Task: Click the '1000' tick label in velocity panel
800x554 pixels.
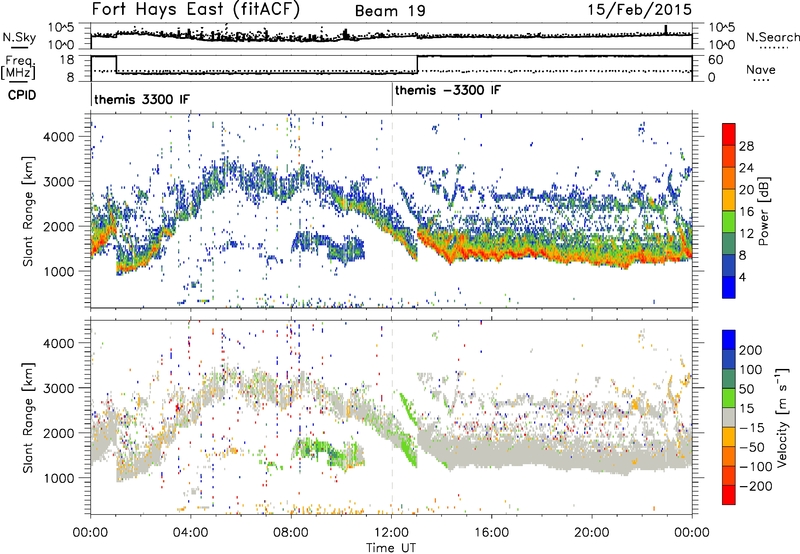Action: 58,478
